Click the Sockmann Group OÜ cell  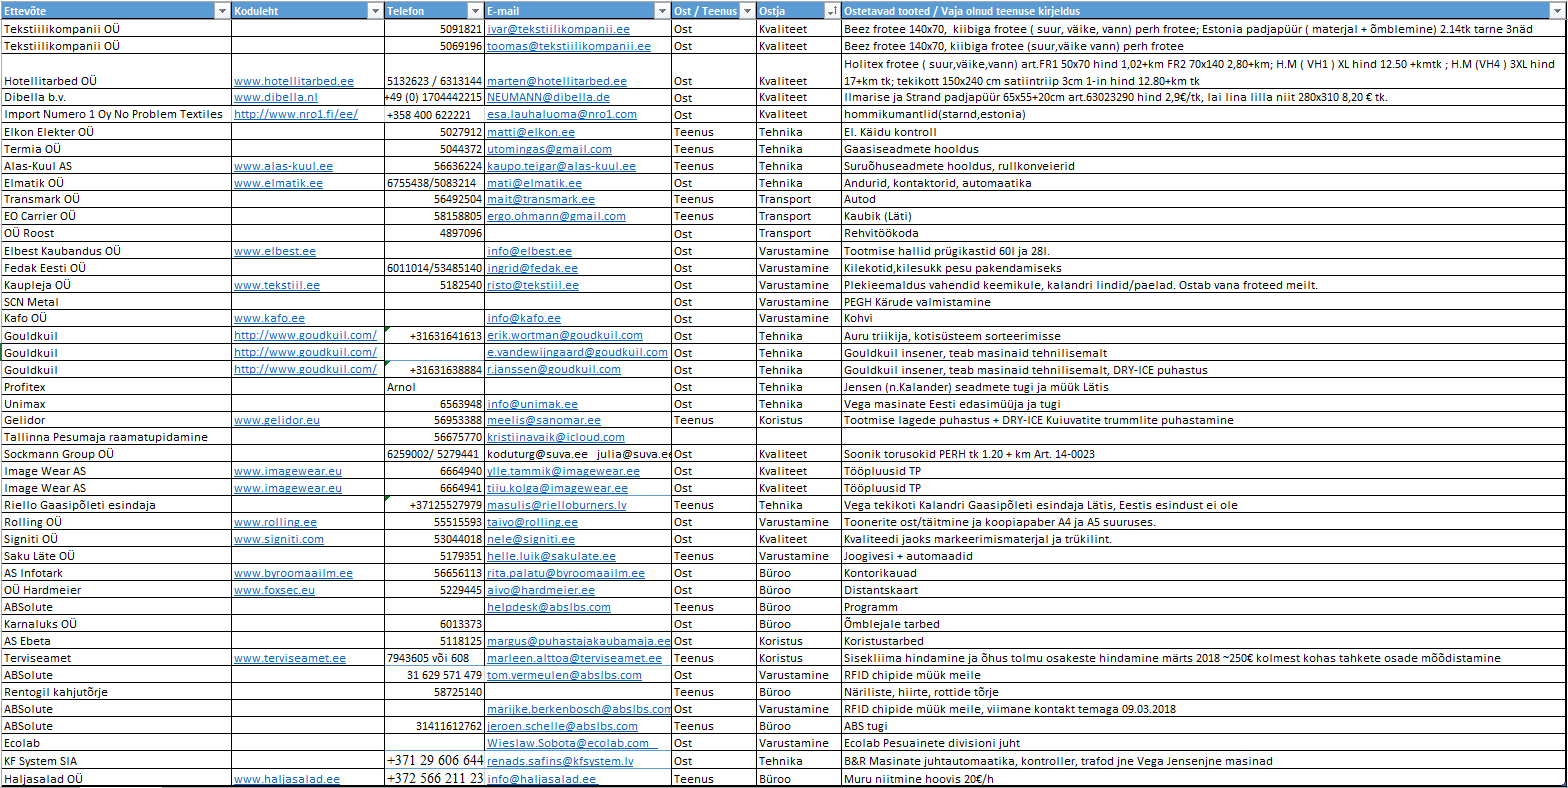click(116, 454)
